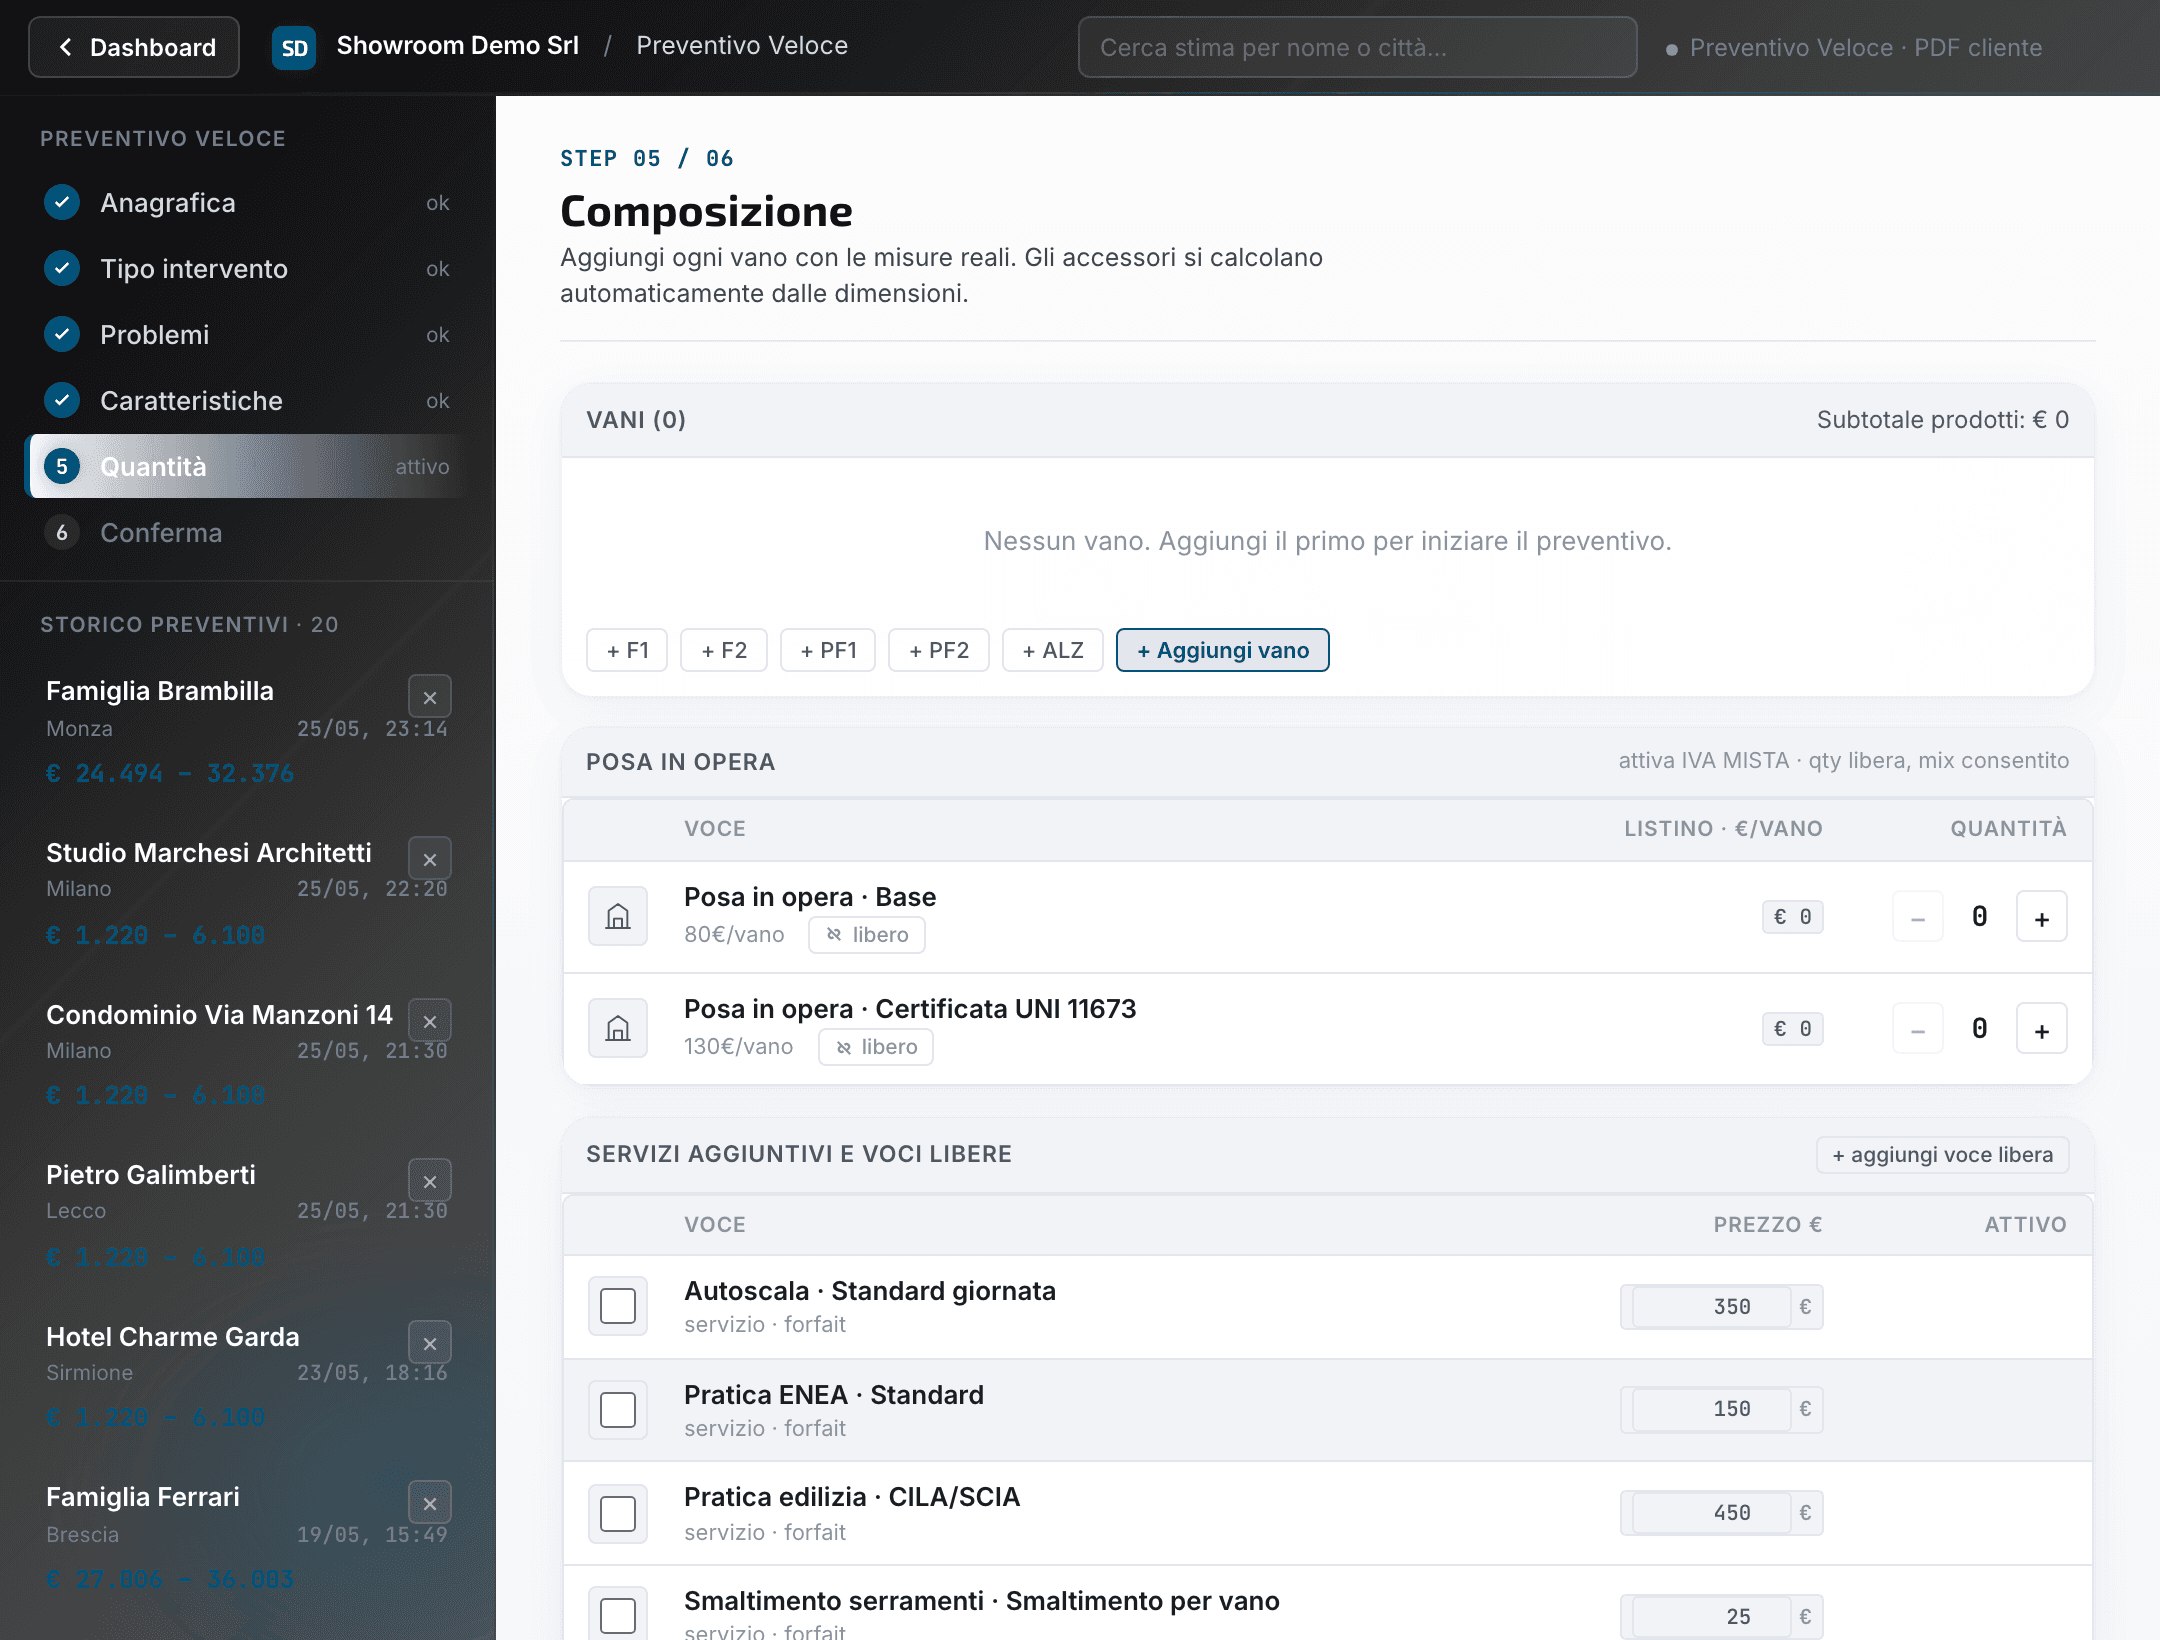Viewport: 2160px width, 1640px height.
Task: Open the Anagrafica step
Action: [248, 203]
